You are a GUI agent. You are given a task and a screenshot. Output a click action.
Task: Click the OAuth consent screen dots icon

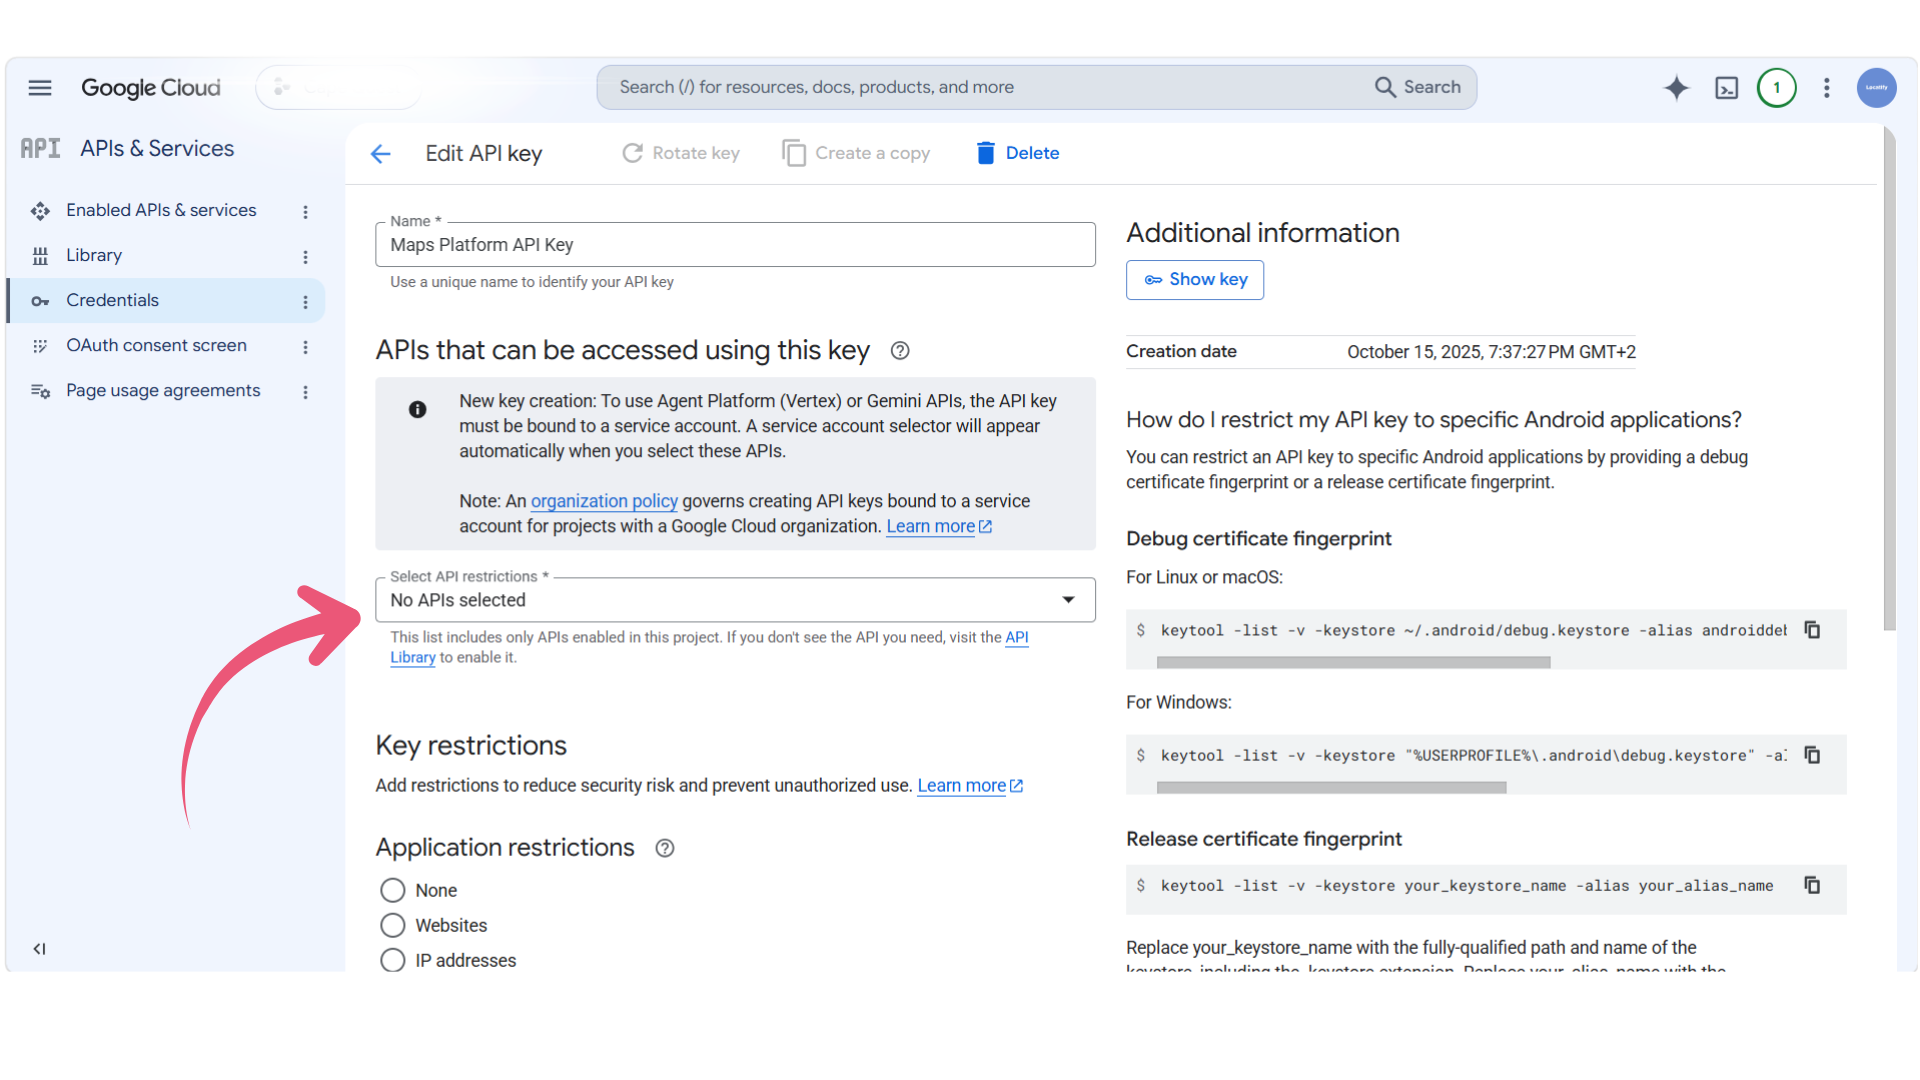[x=40, y=346]
